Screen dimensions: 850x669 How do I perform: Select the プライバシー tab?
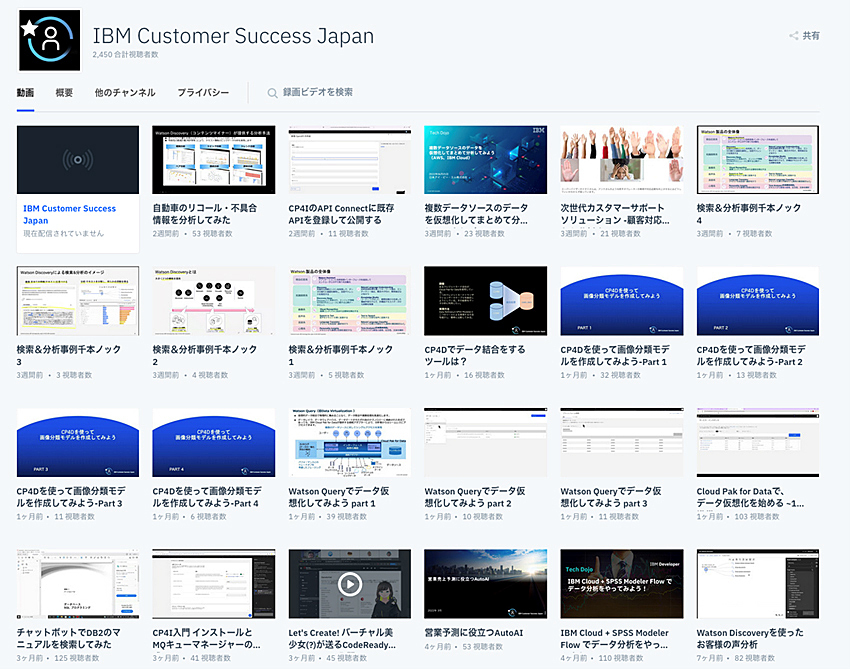pos(203,93)
